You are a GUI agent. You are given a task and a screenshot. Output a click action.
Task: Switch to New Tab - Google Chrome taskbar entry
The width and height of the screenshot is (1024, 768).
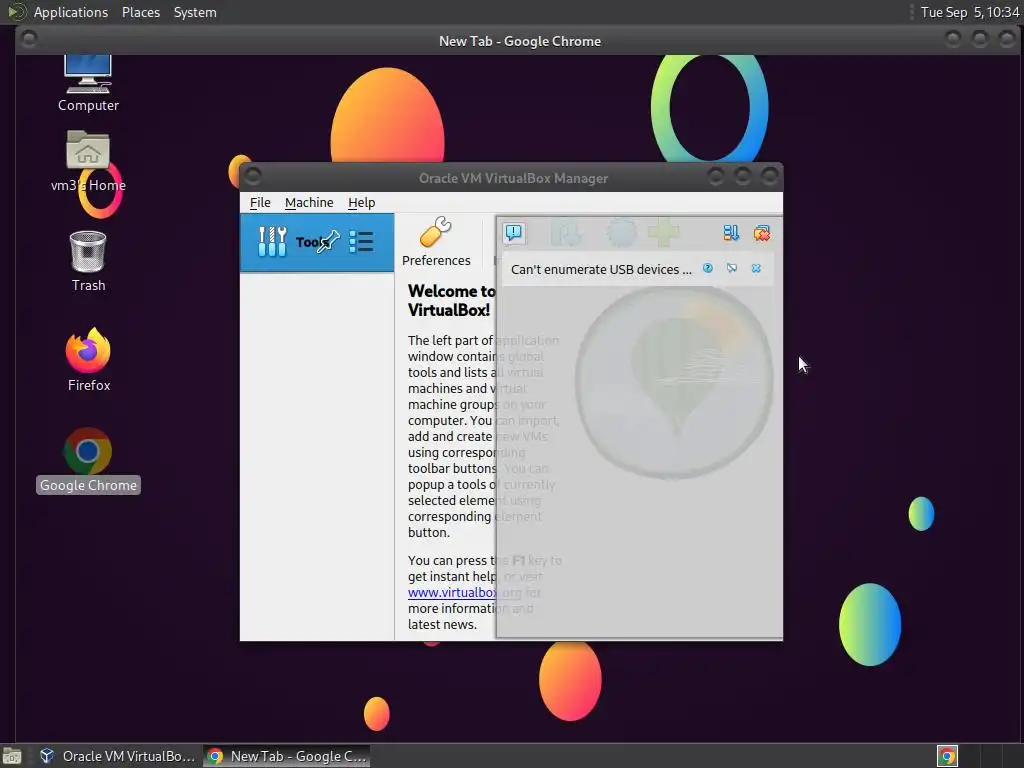tap(287, 756)
